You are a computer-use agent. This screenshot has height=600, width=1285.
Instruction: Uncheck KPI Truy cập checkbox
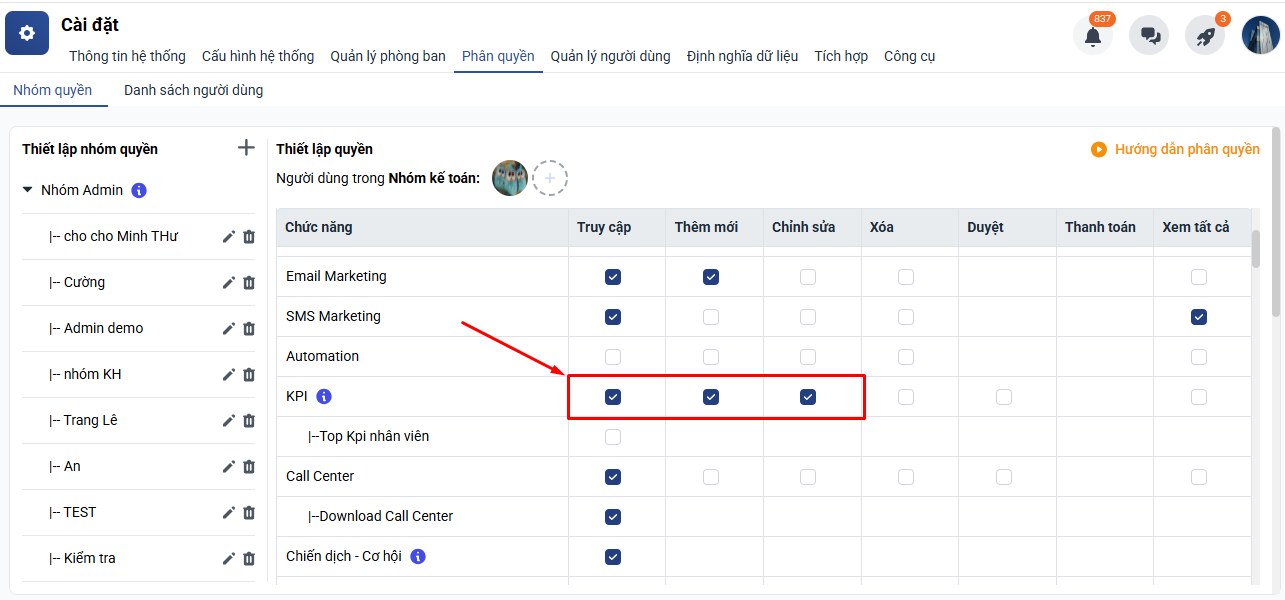coord(613,397)
